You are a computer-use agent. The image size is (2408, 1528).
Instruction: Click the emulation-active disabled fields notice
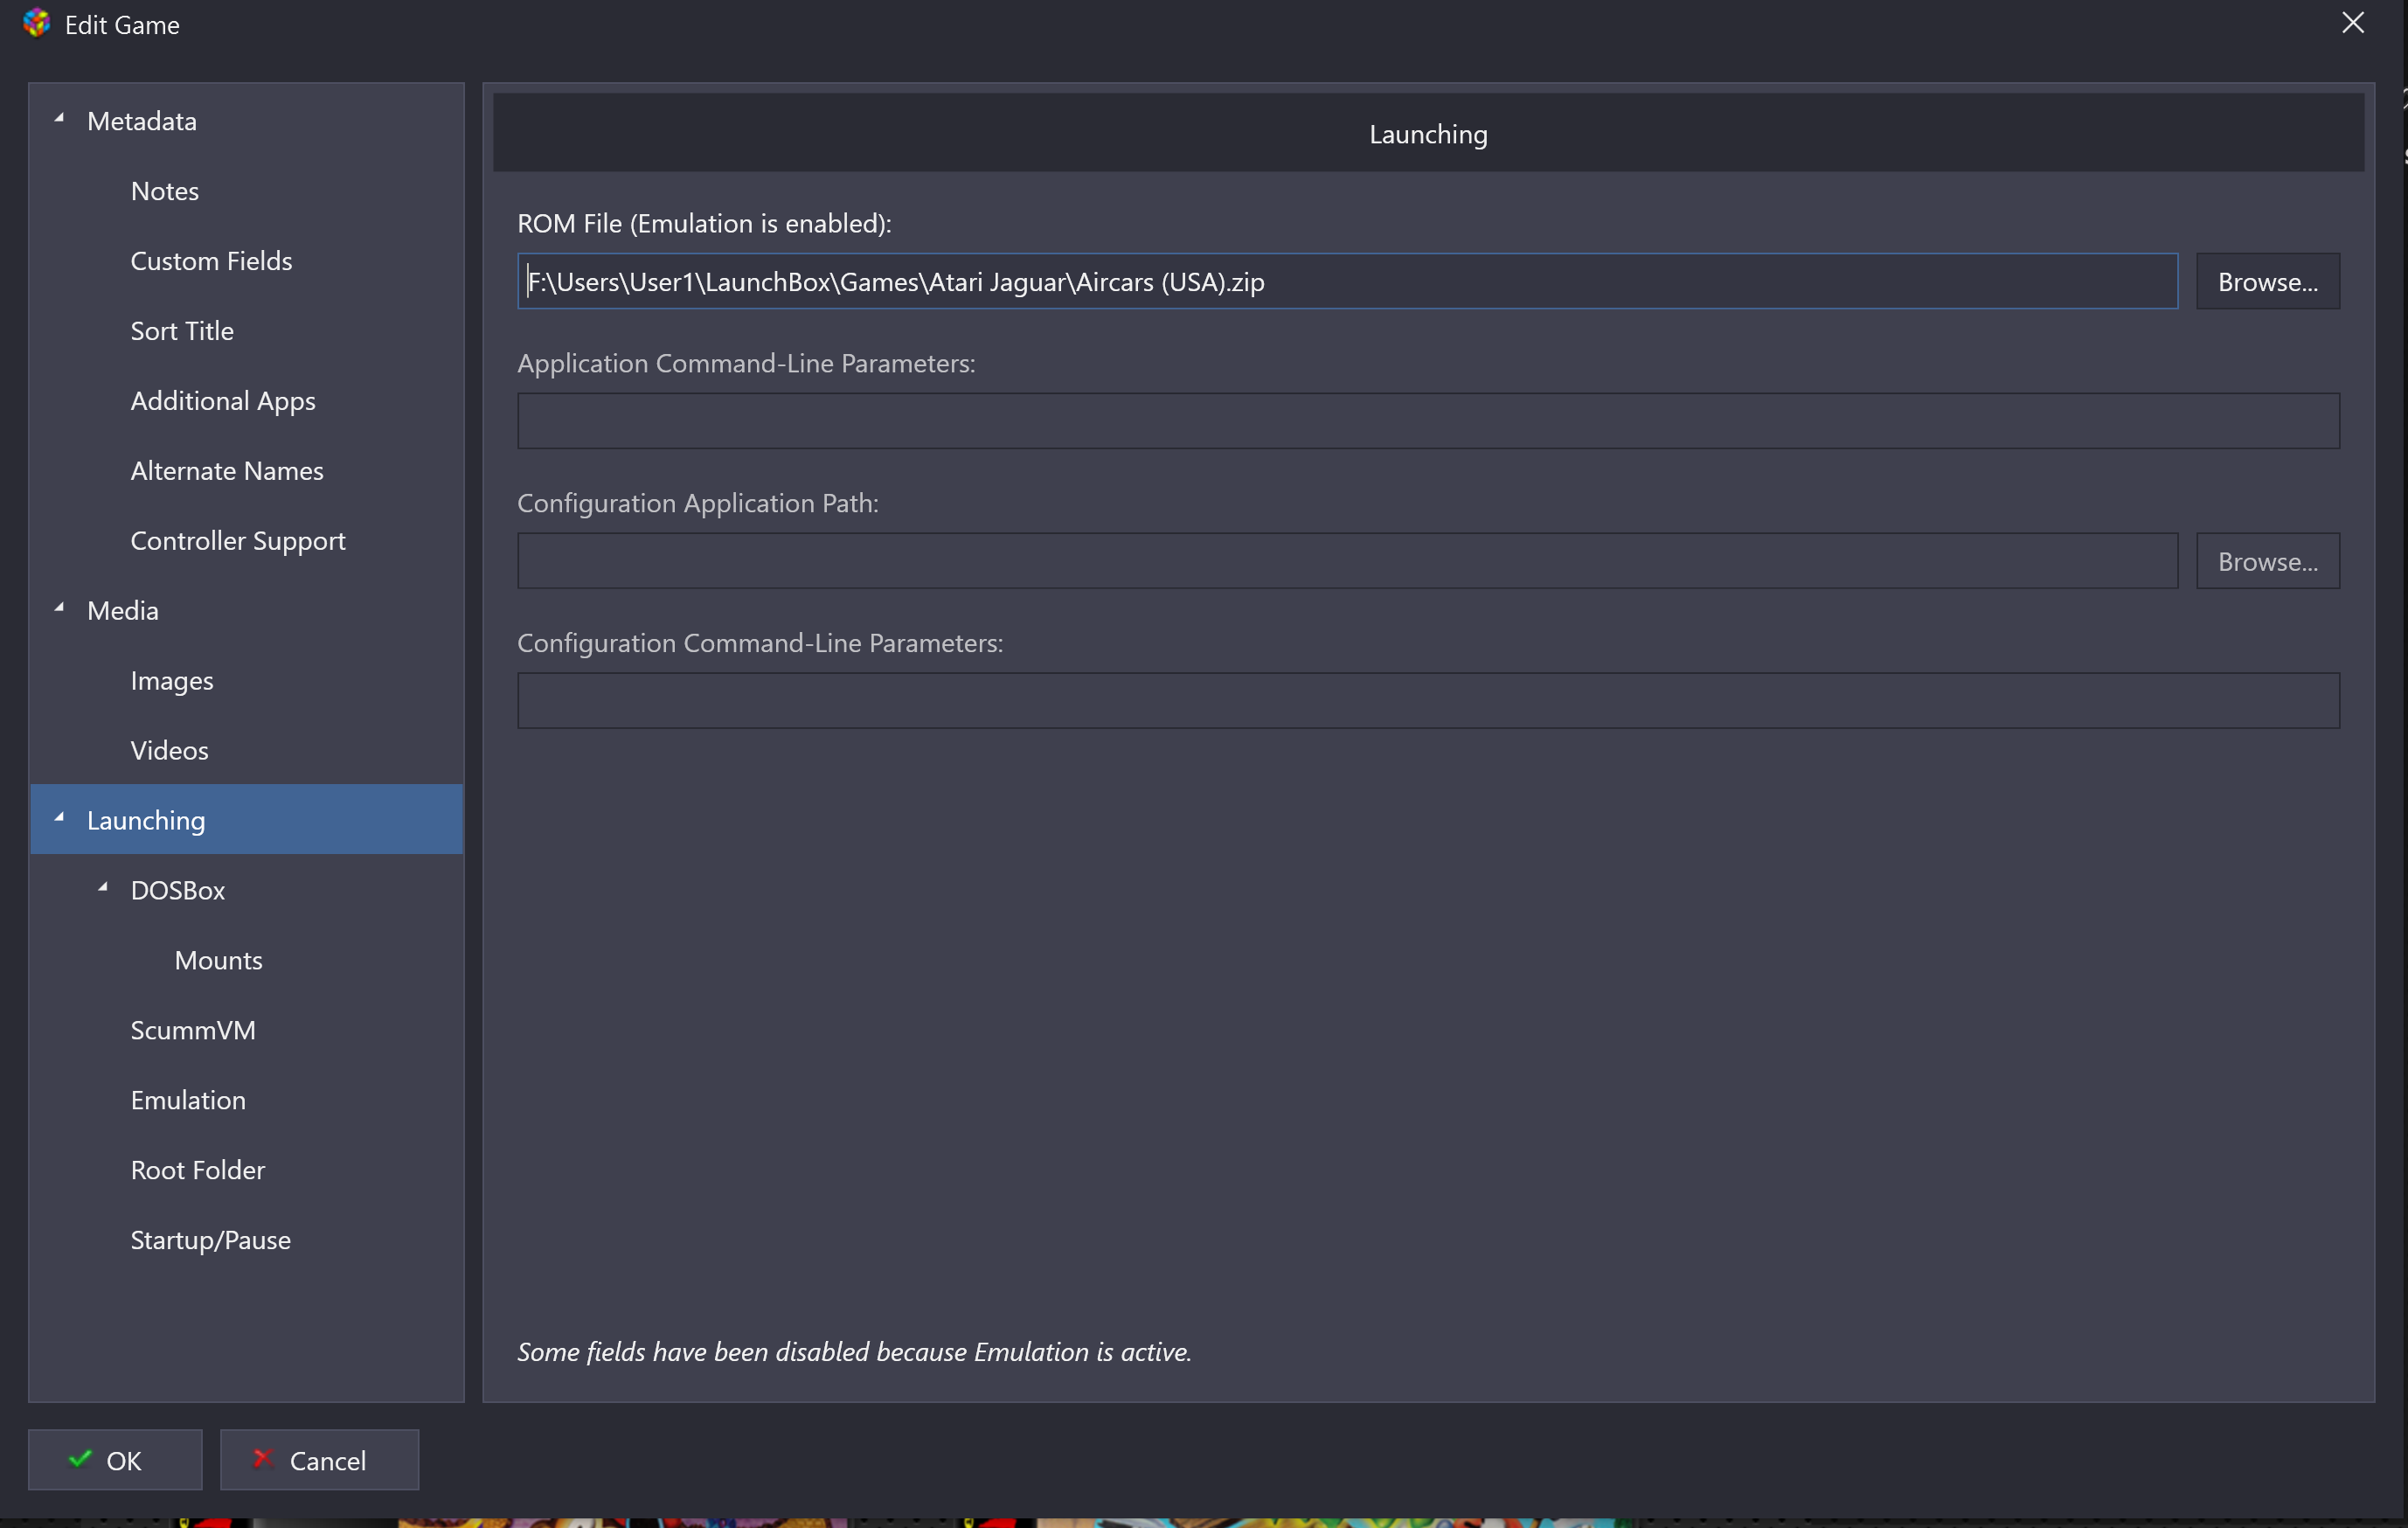coord(854,1352)
